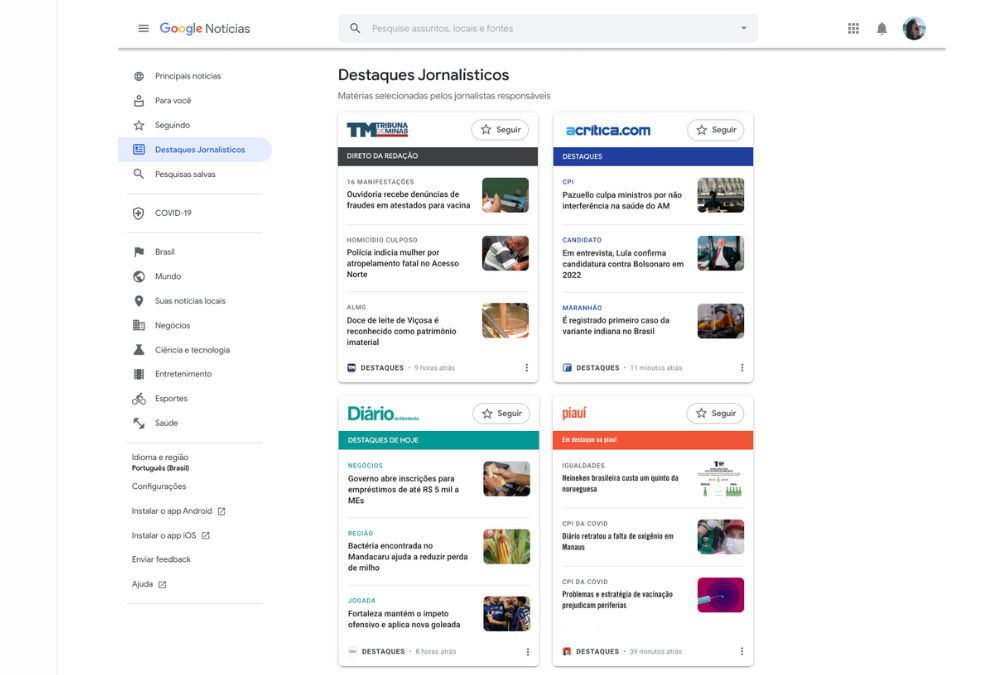
Task: Click the Entretenimento film icon
Action: [139, 374]
